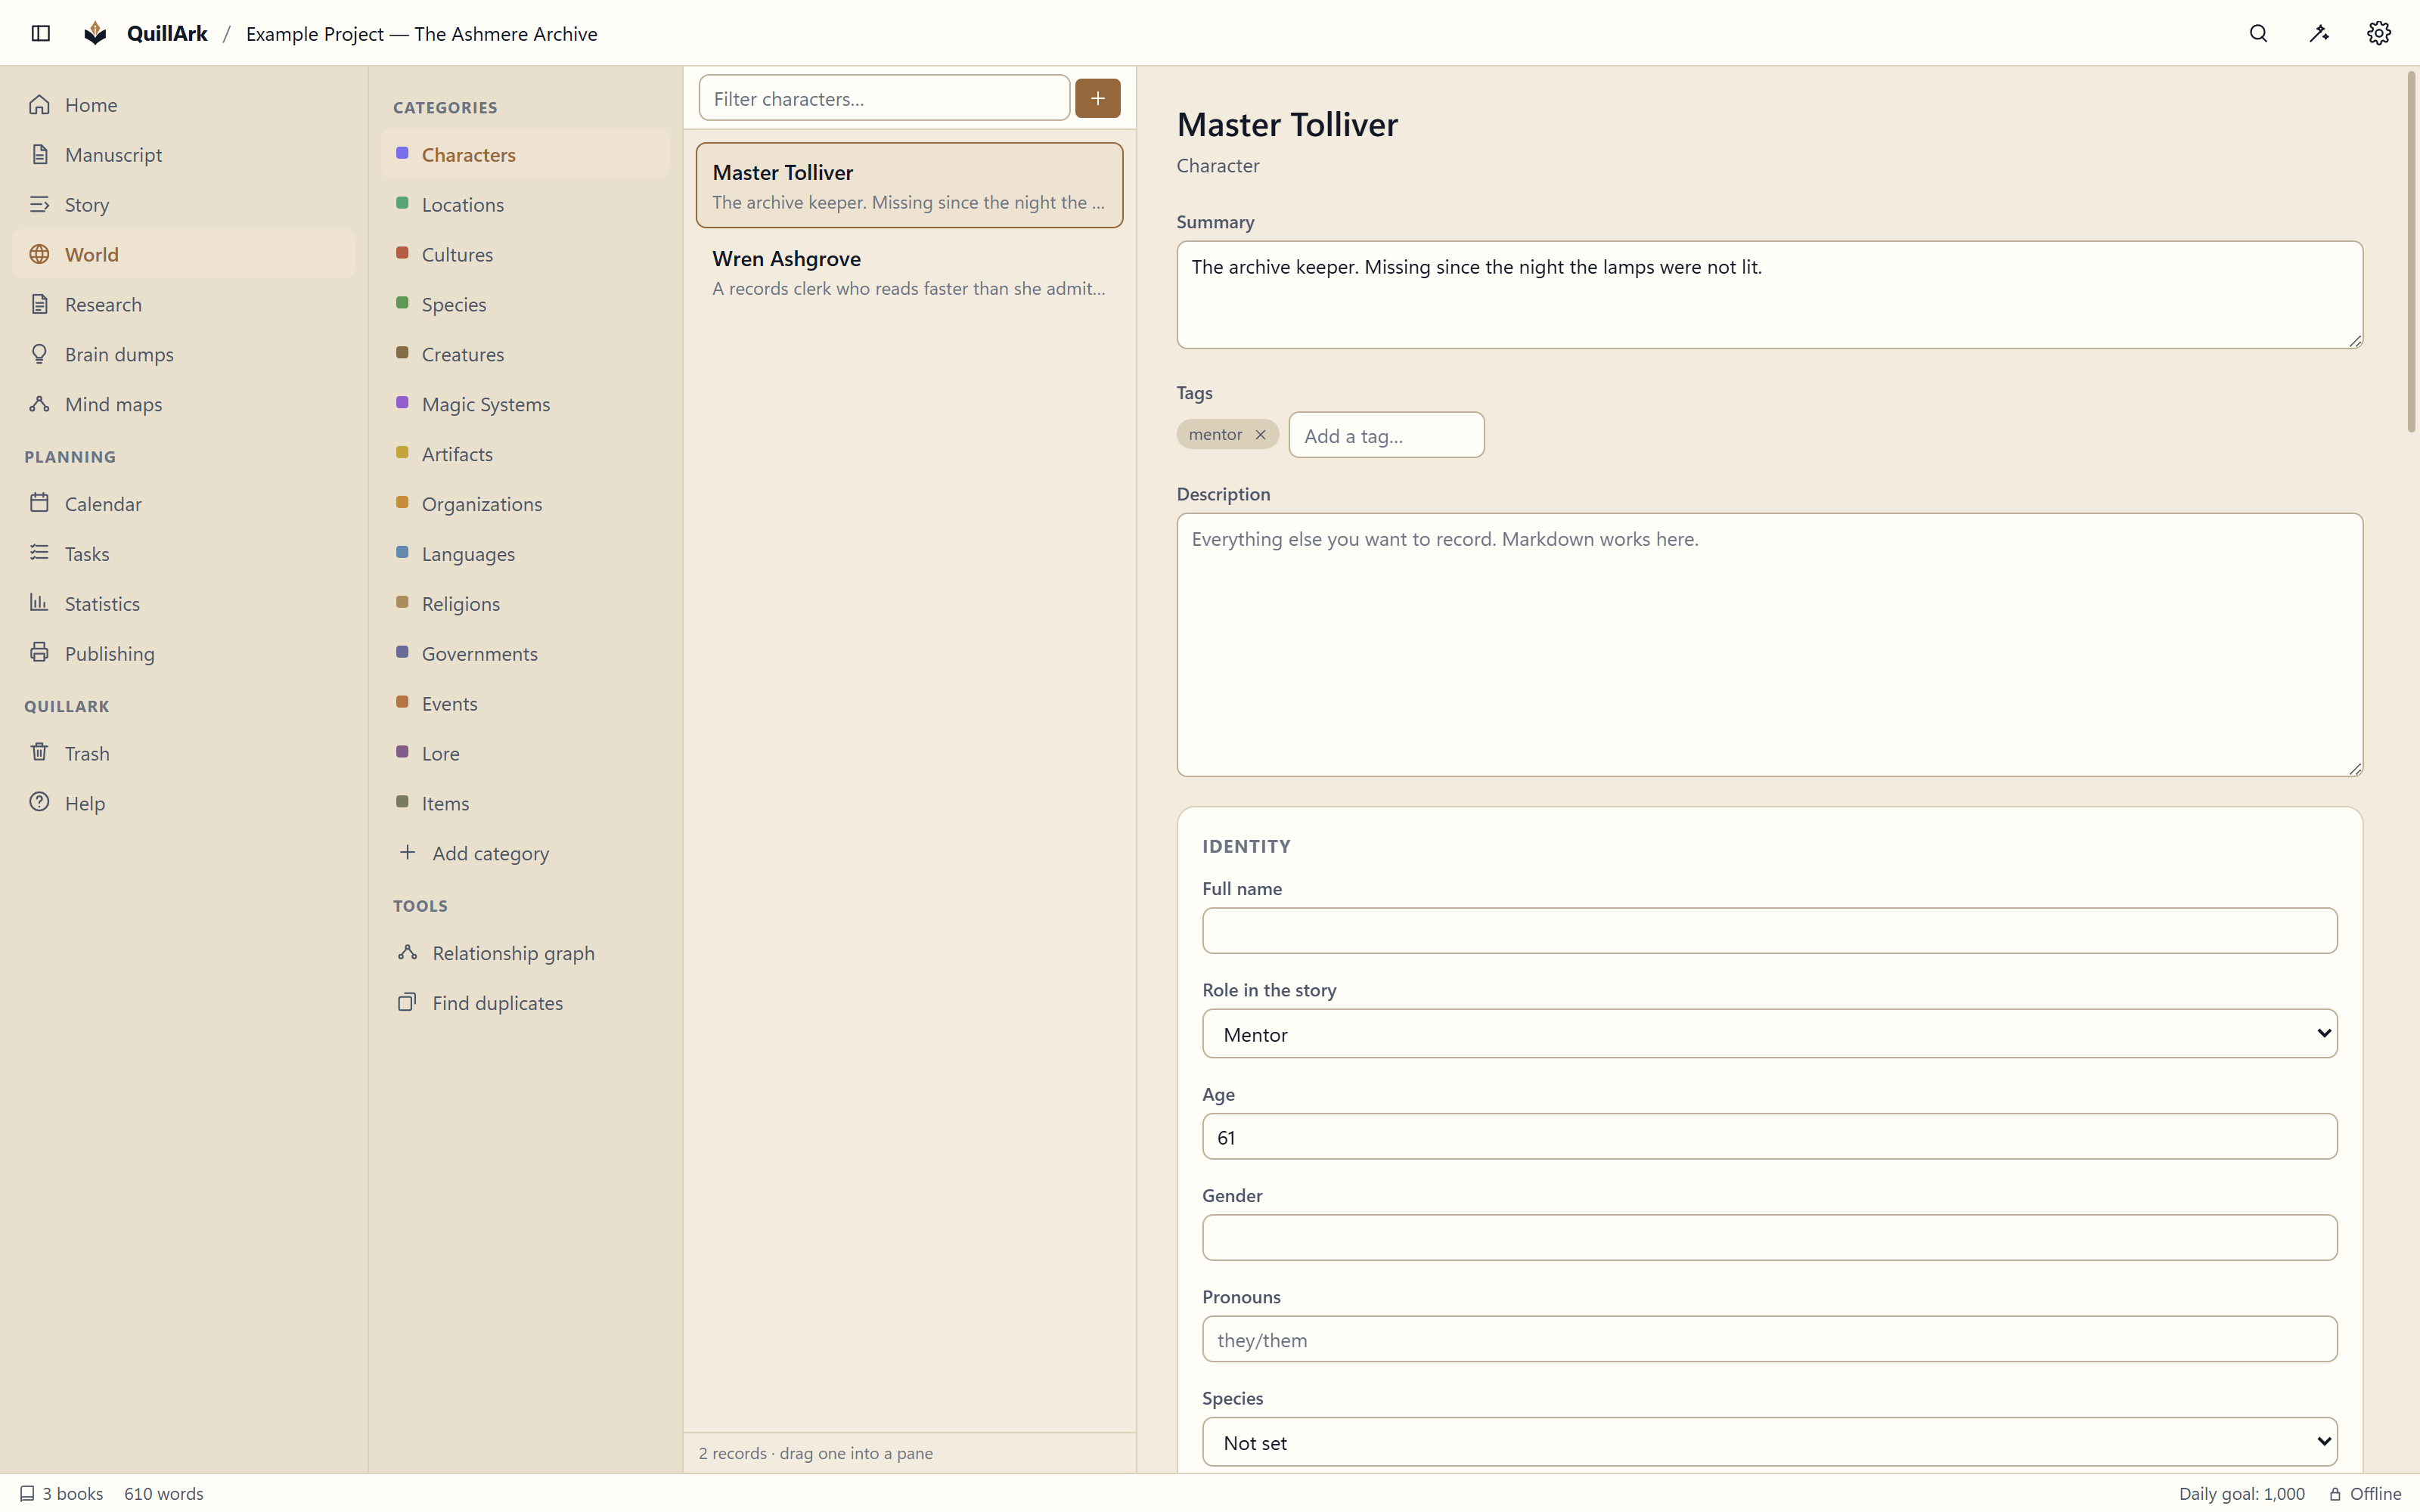This screenshot has height=1512, width=2420.
Task: Click the Brain dumps lightbulb icon
Action: 39,354
